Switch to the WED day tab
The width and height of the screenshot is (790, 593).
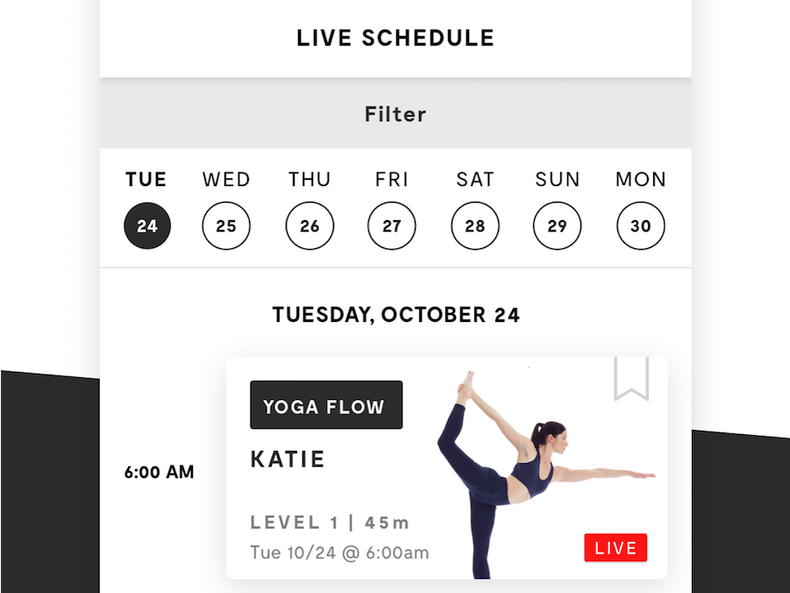226,180
